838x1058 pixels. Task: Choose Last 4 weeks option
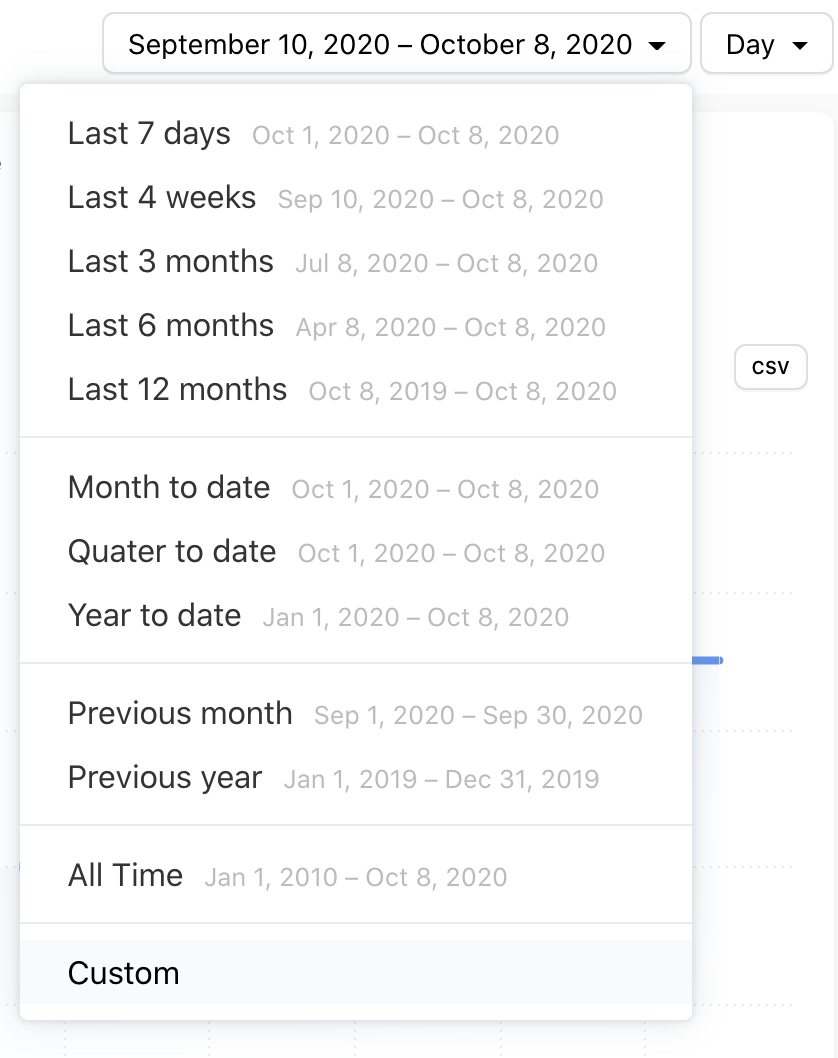point(162,198)
